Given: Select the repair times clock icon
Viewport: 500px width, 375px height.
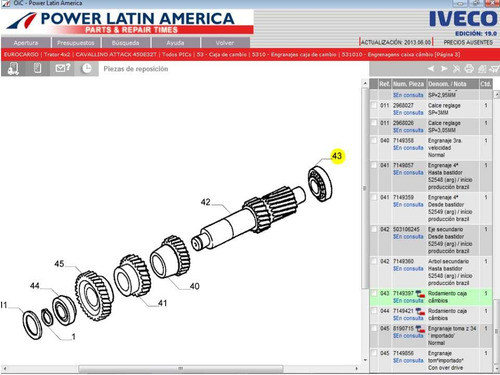Looking at the screenshot, I should click(87, 69).
